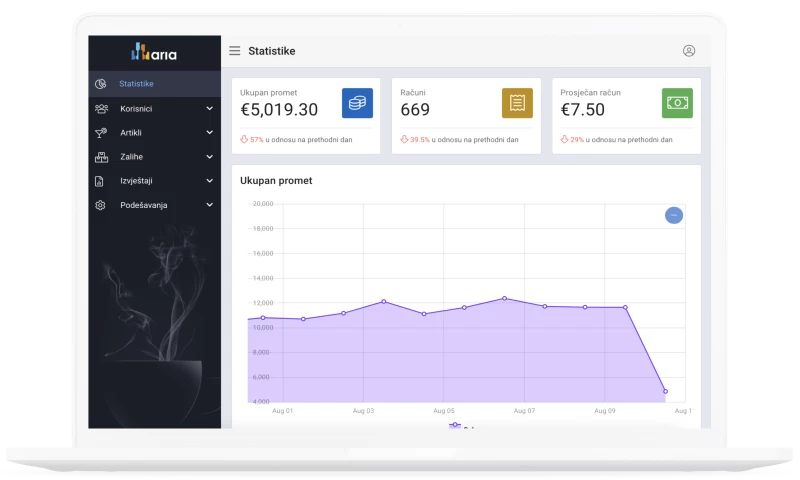This screenshot has width=800, height=480.
Task: Click the Maria logo in sidebar
Action: [154, 52]
